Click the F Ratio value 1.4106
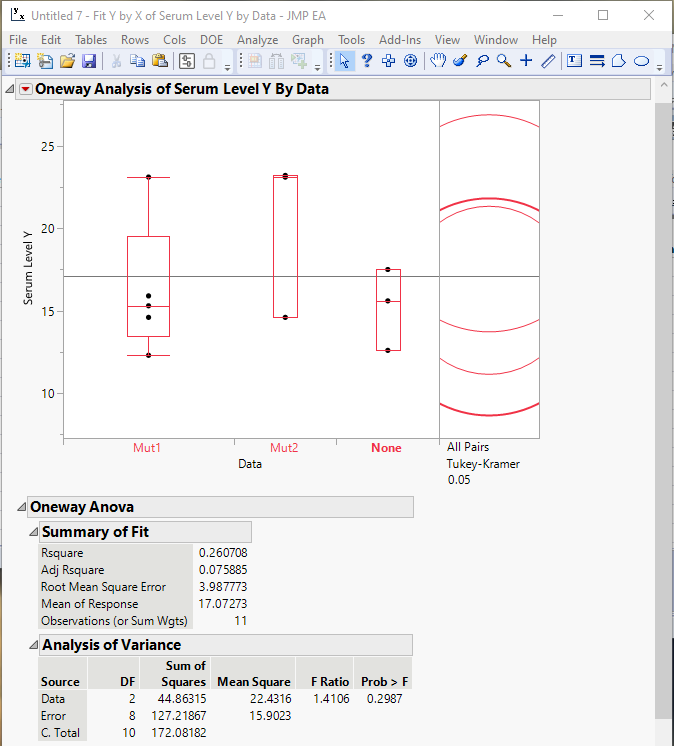Screen dimensions: 674x746 (331, 699)
